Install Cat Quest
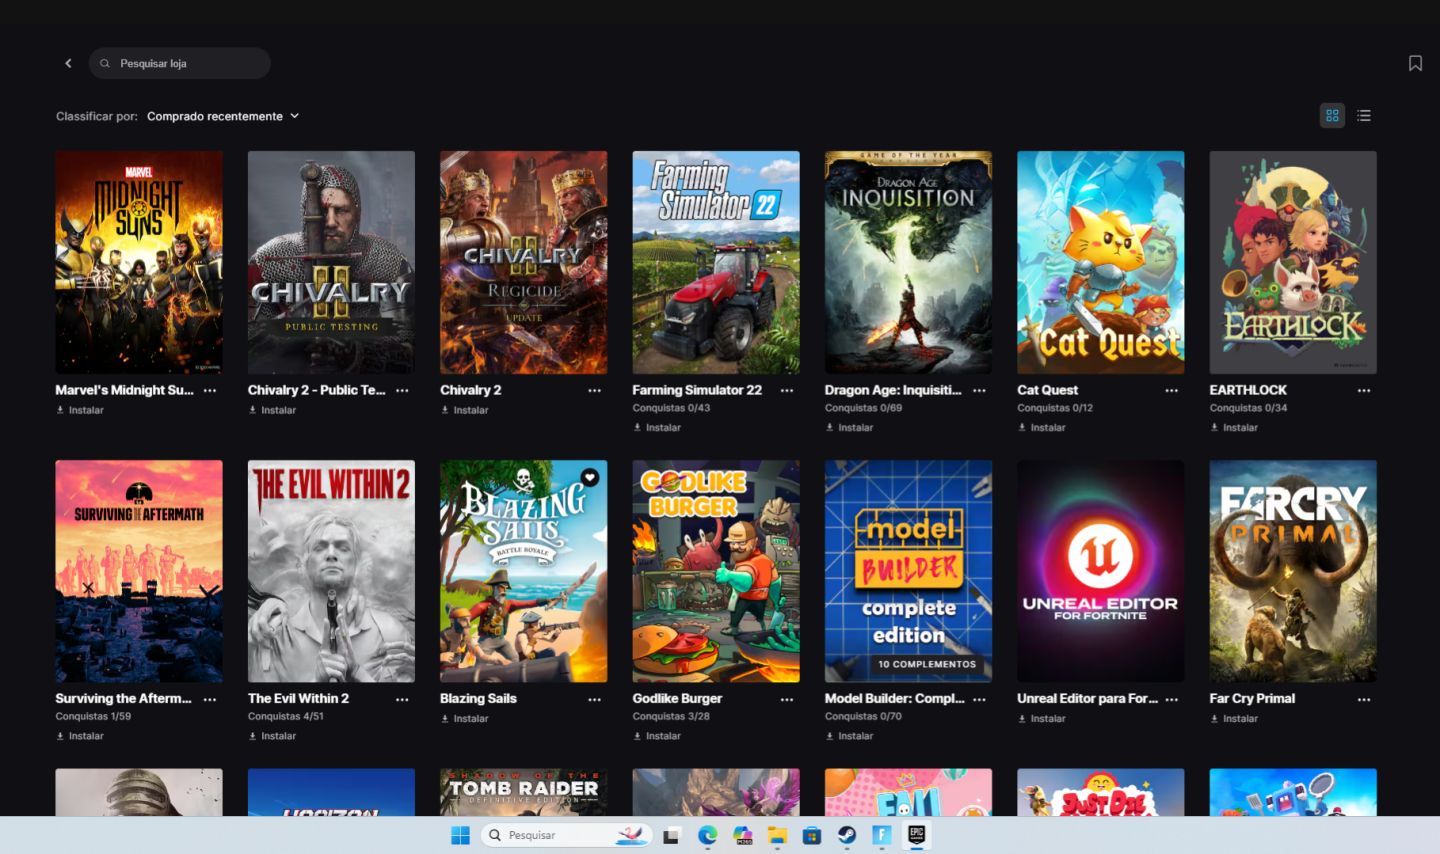Viewport: 1440px width, 854px height. point(1042,427)
